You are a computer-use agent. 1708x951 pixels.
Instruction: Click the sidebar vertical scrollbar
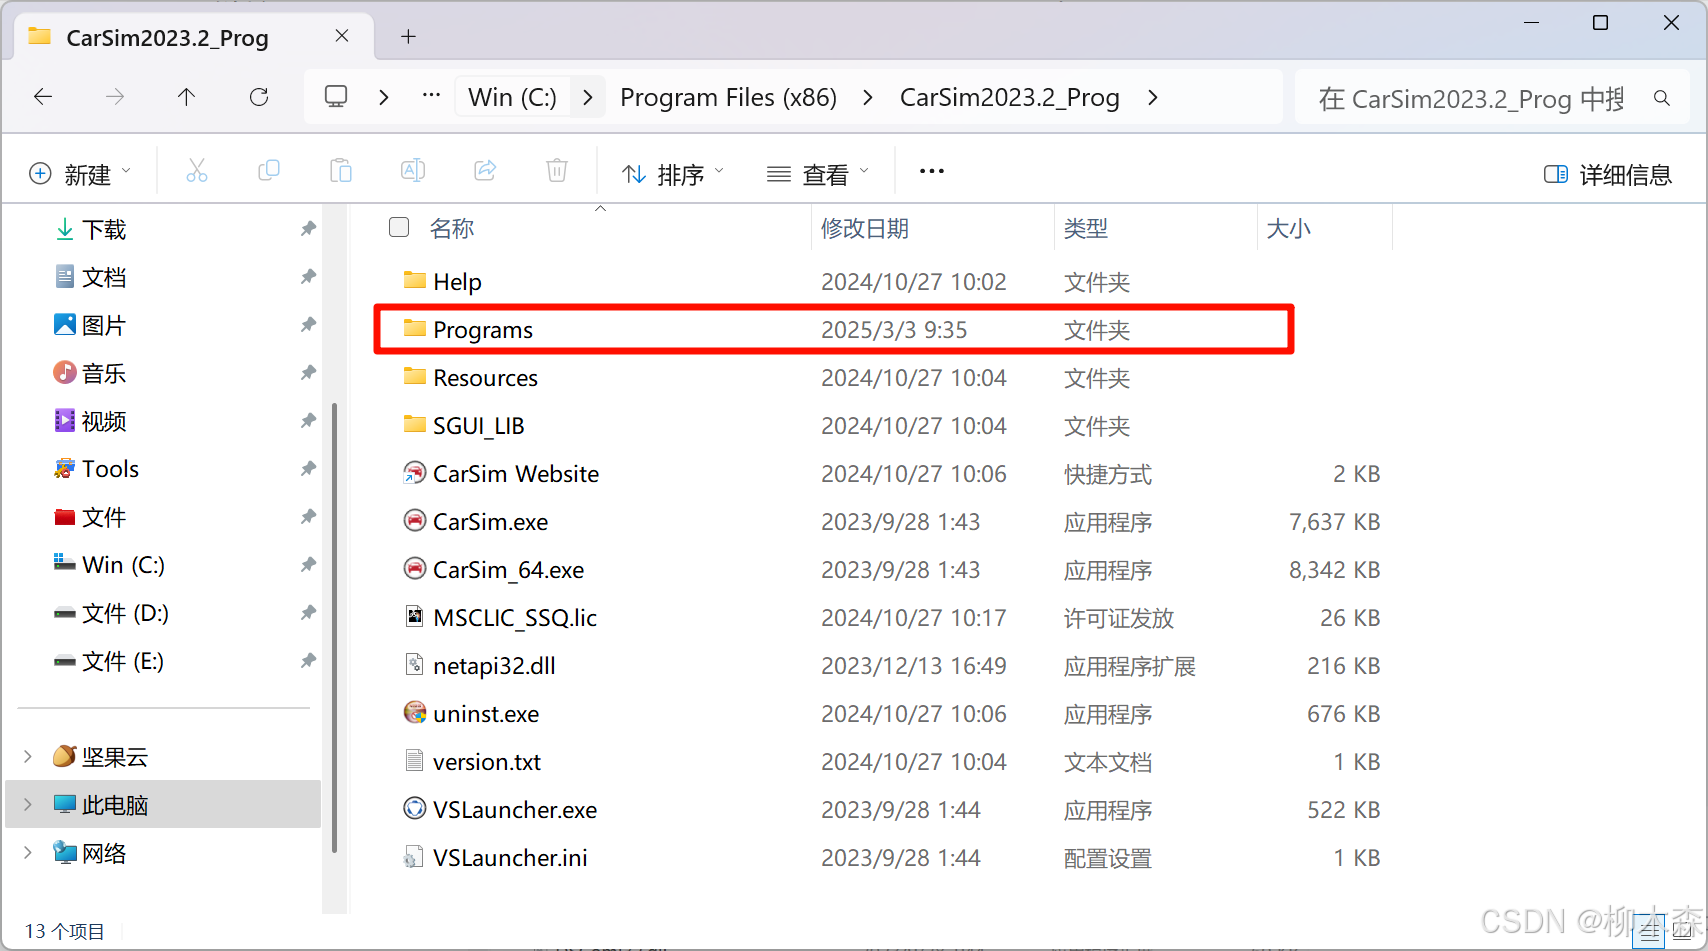[x=334, y=628]
